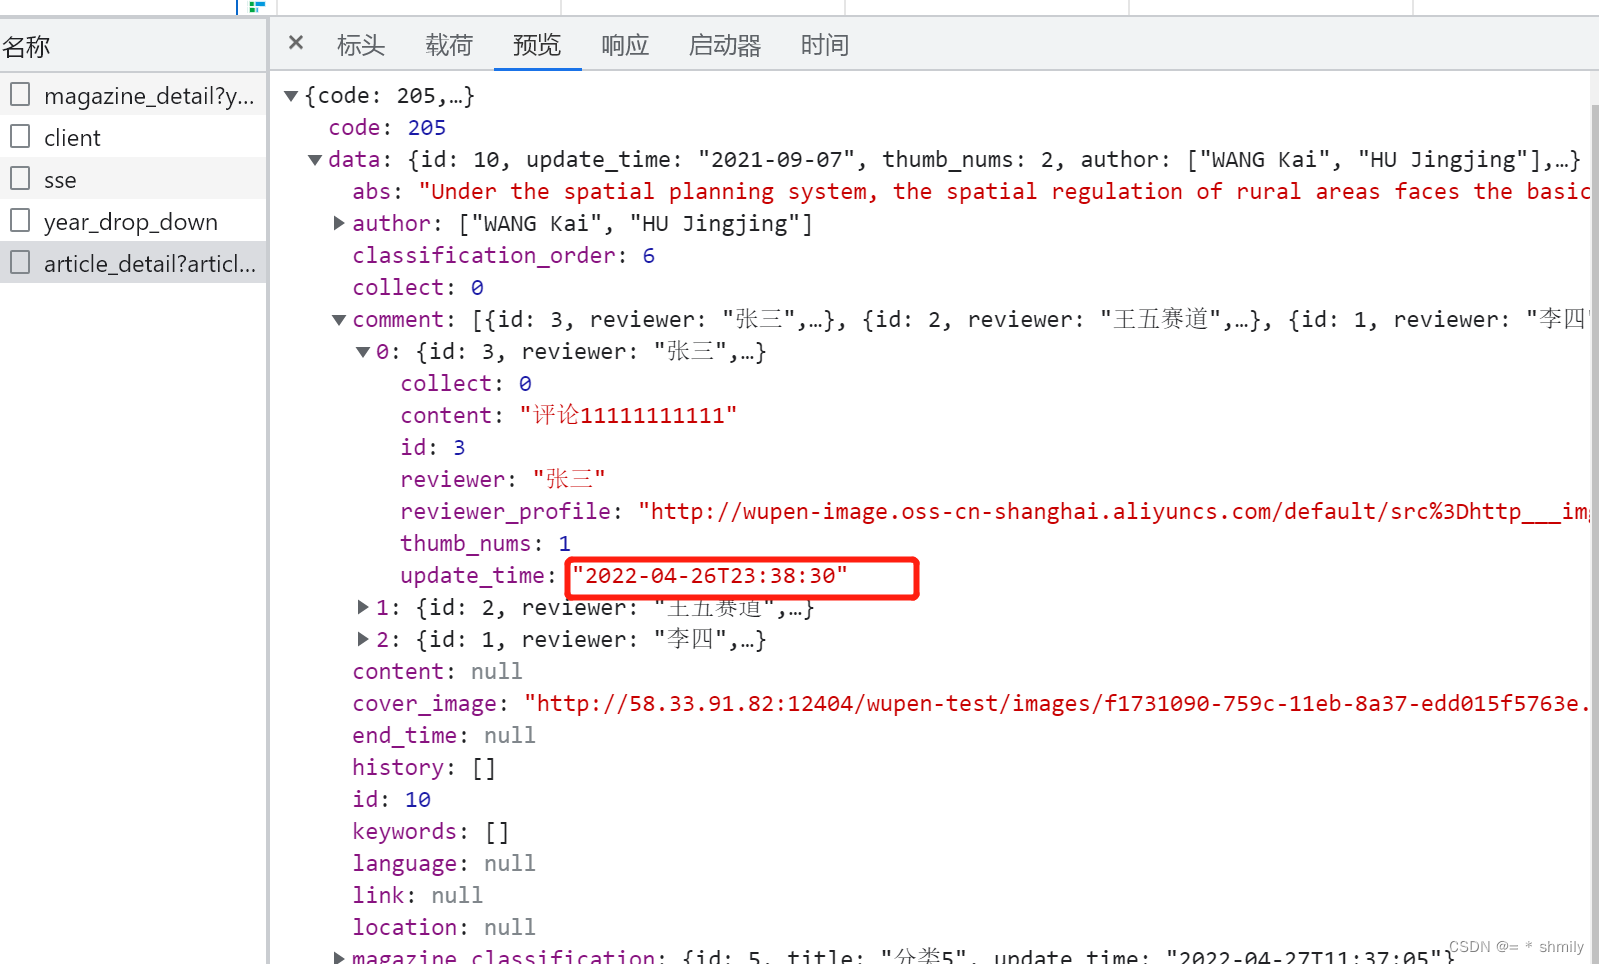The width and height of the screenshot is (1599, 964).
Task: Open the 启动器 tab
Action: coord(725,45)
